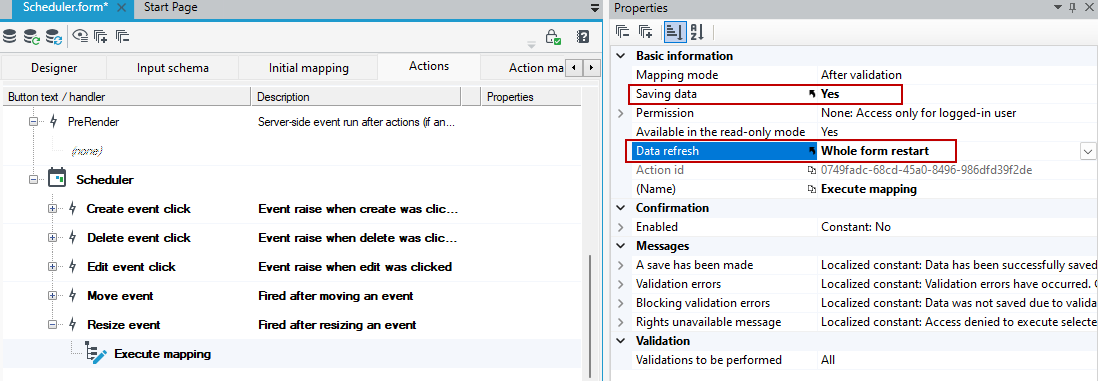
Task: Expand the Edit event click node
Action: tap(52, 267)
